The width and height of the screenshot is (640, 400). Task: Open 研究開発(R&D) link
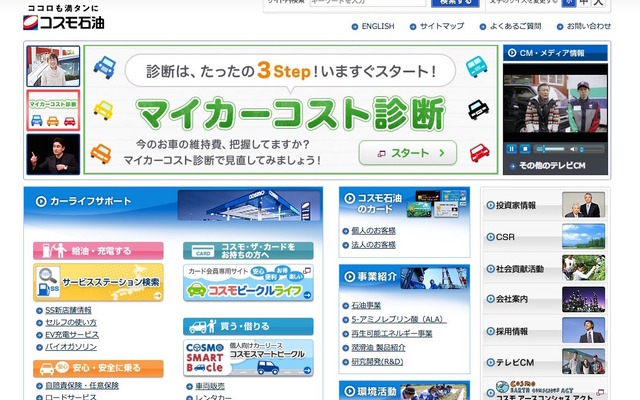pyautogui.click(x=377, y=362)
